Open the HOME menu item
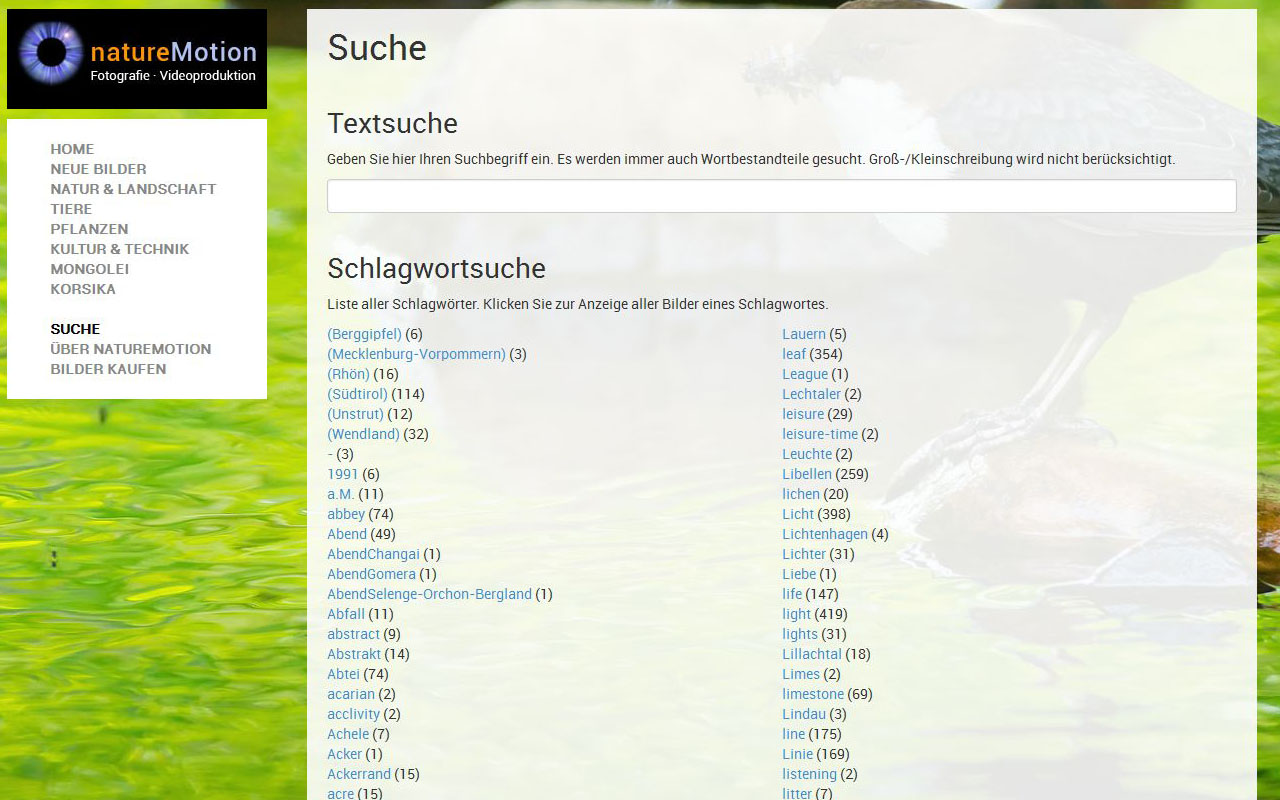The width and height of the screenshot is (1280, 800). pos(72,149)
